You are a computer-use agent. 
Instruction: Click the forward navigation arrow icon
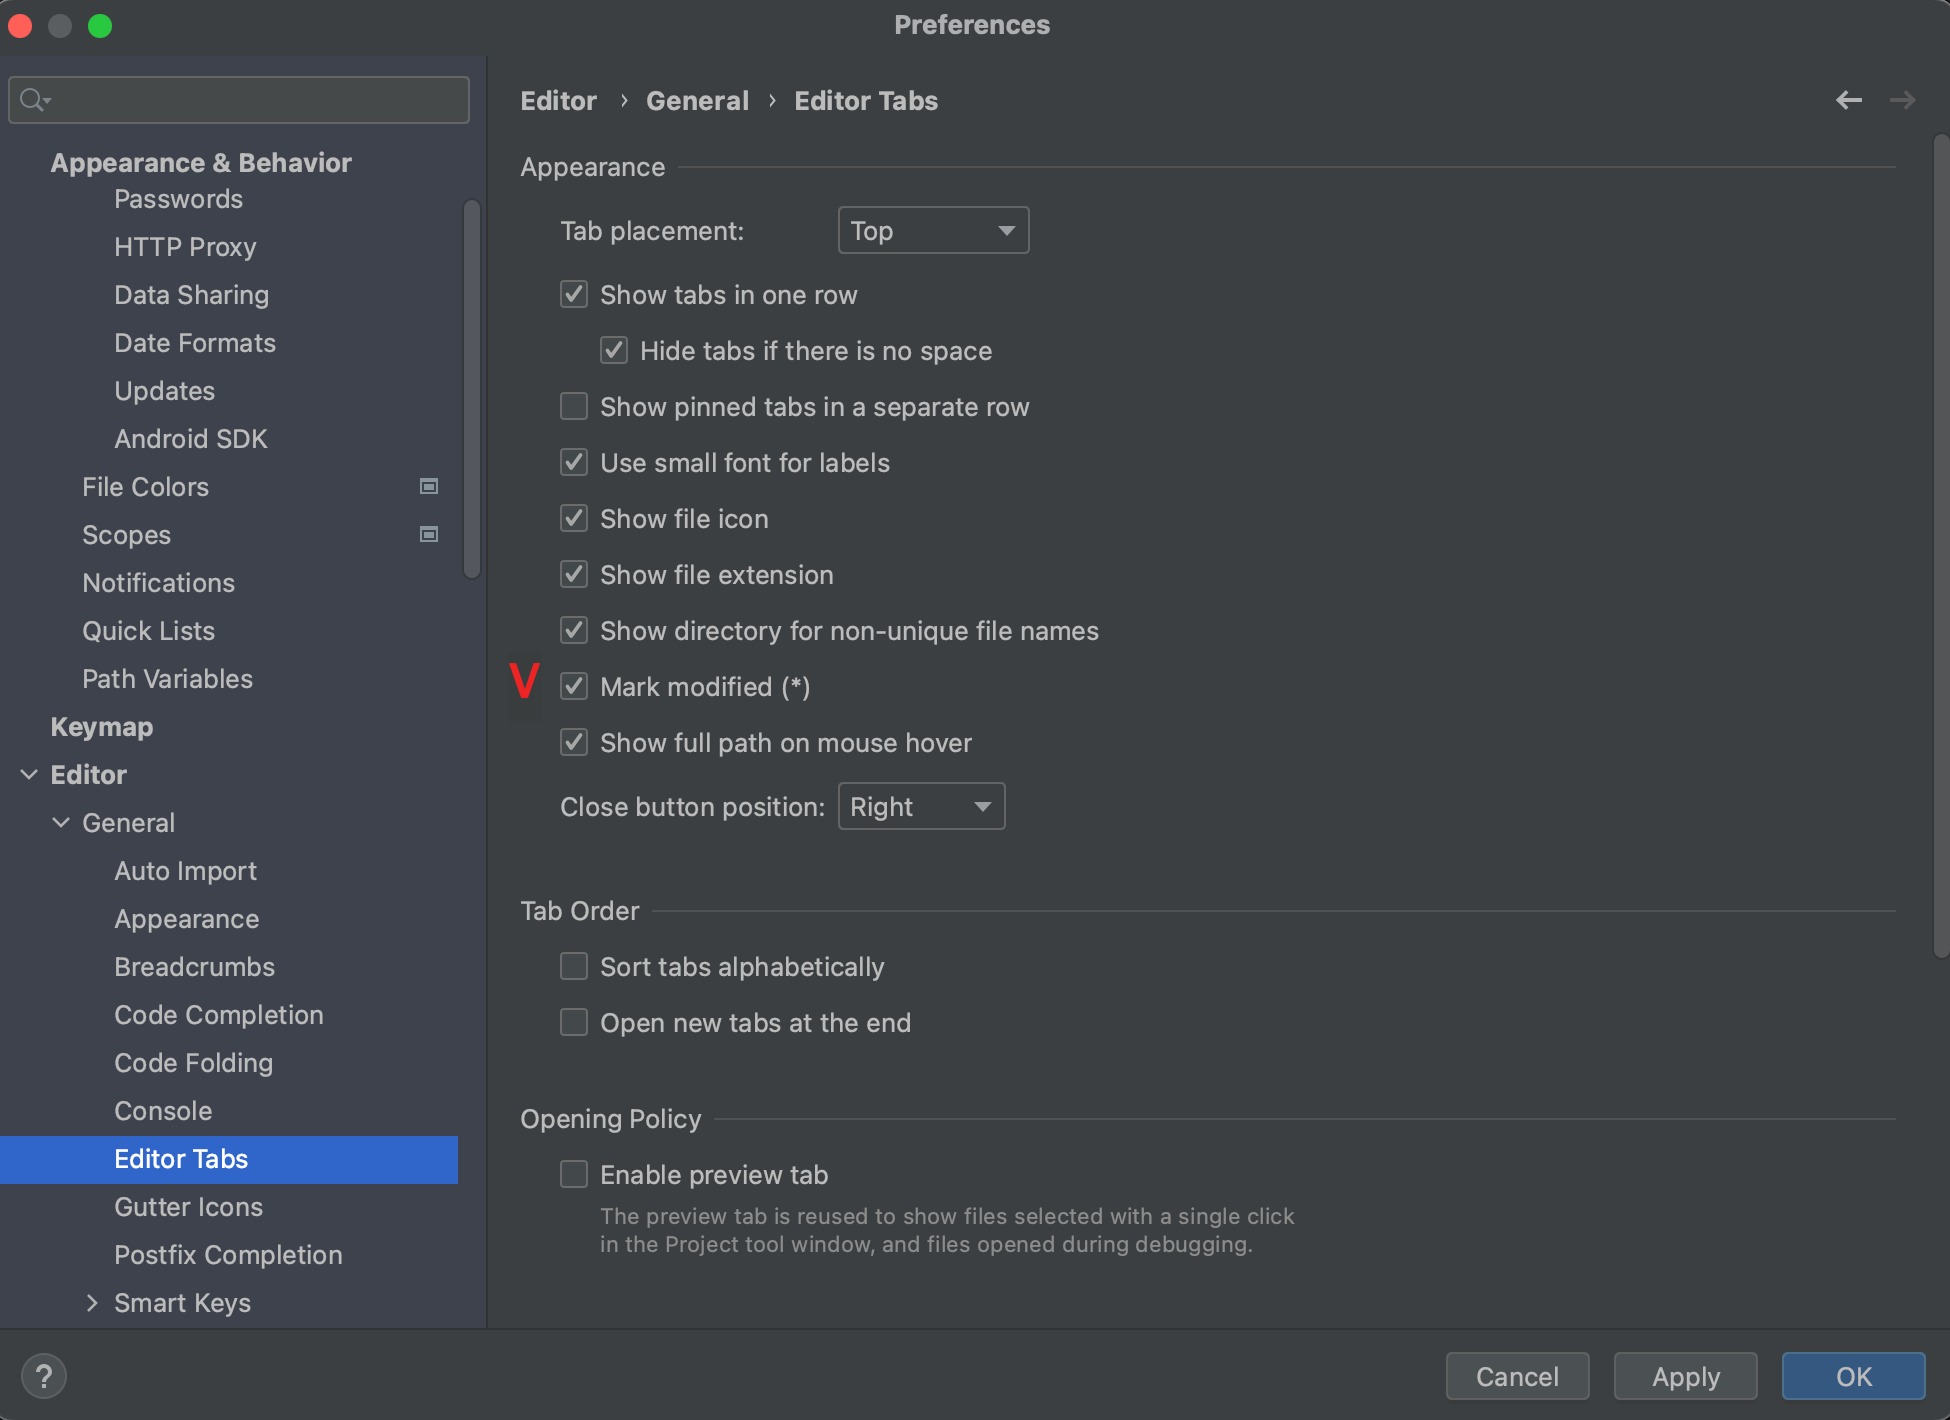[x=1902, y=100]
